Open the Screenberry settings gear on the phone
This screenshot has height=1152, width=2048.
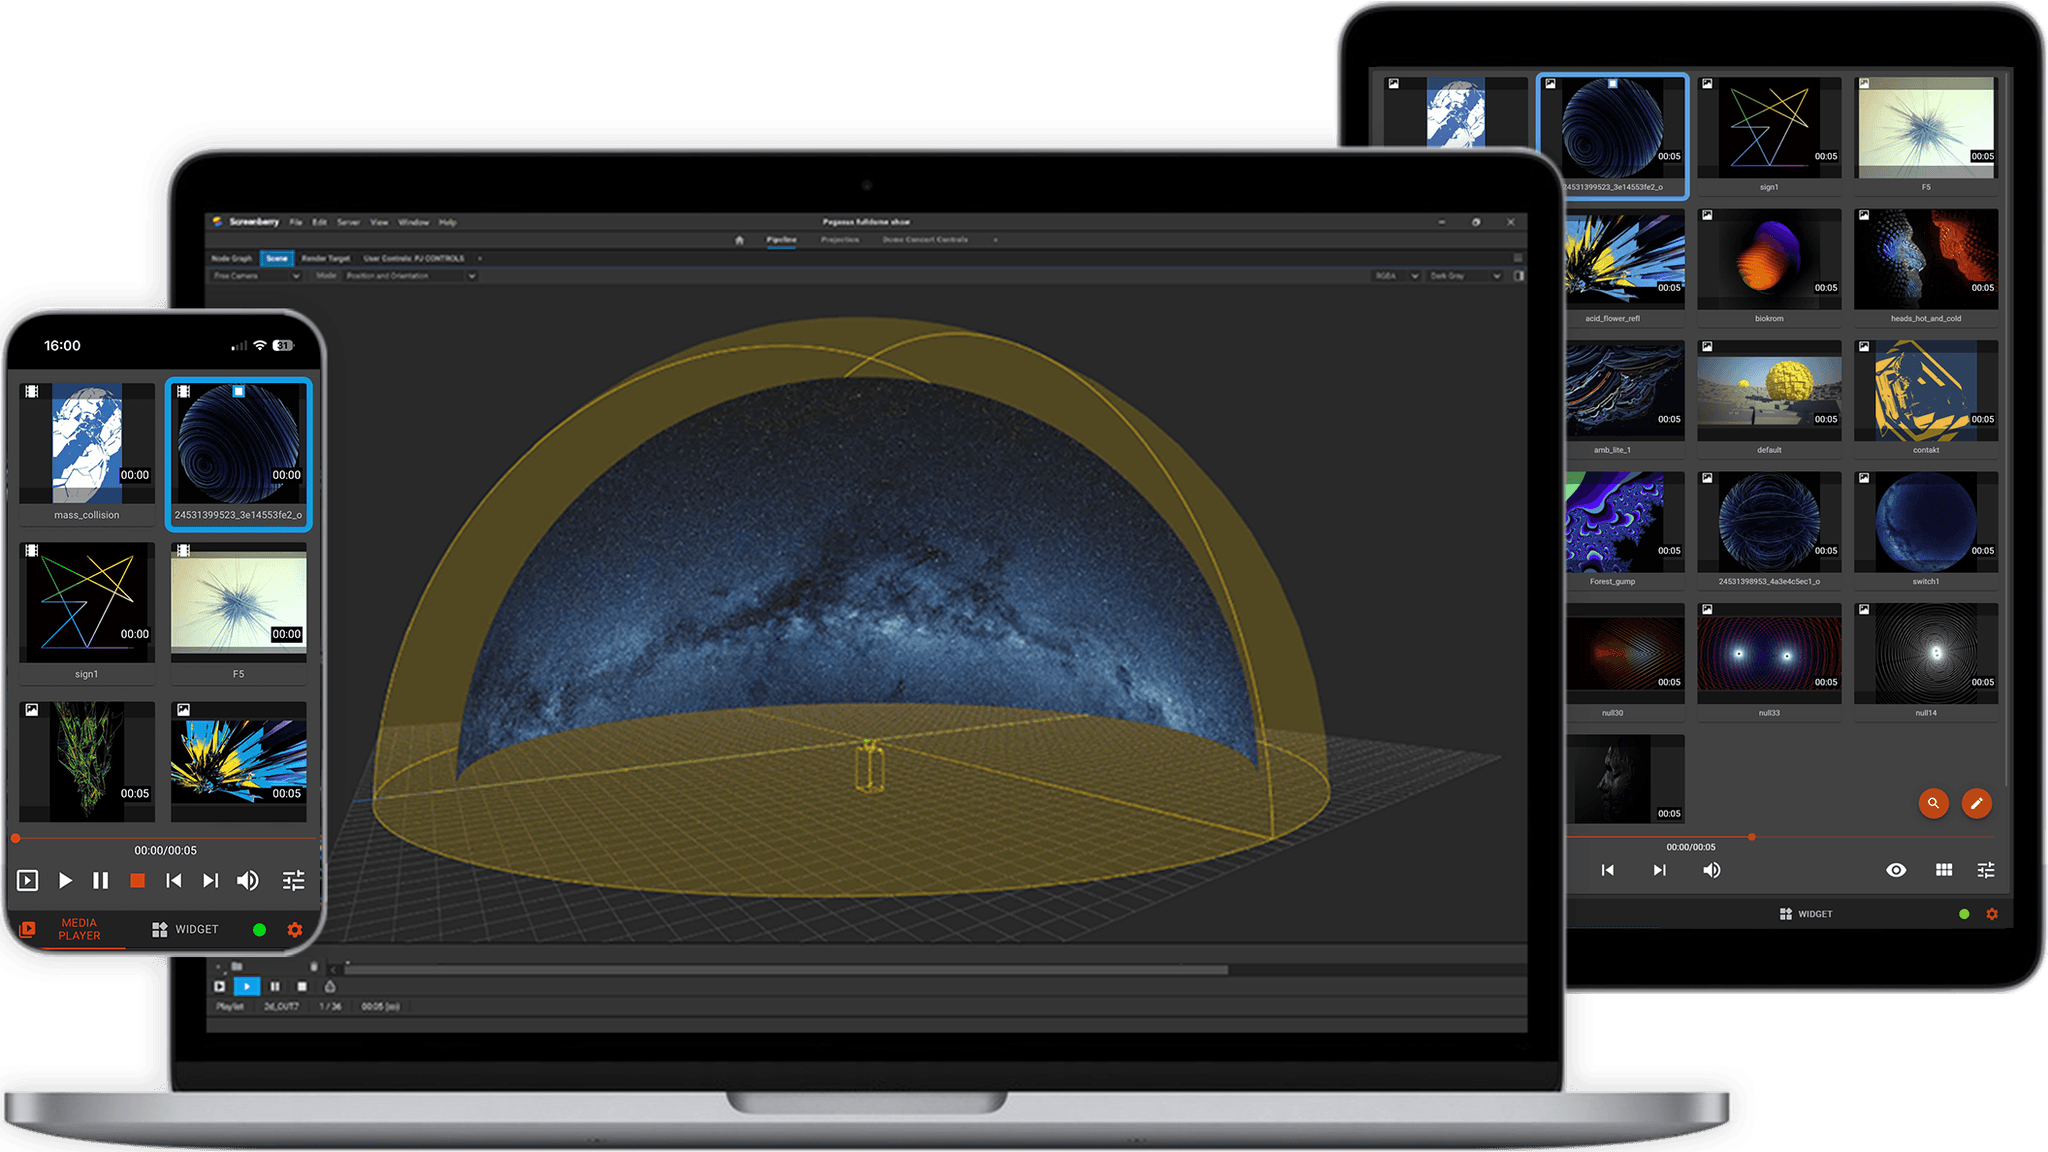click(294, 929)
